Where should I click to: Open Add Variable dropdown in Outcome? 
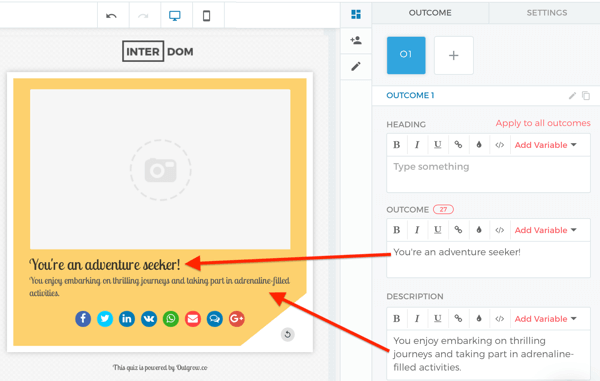click(x=545, y=230)
